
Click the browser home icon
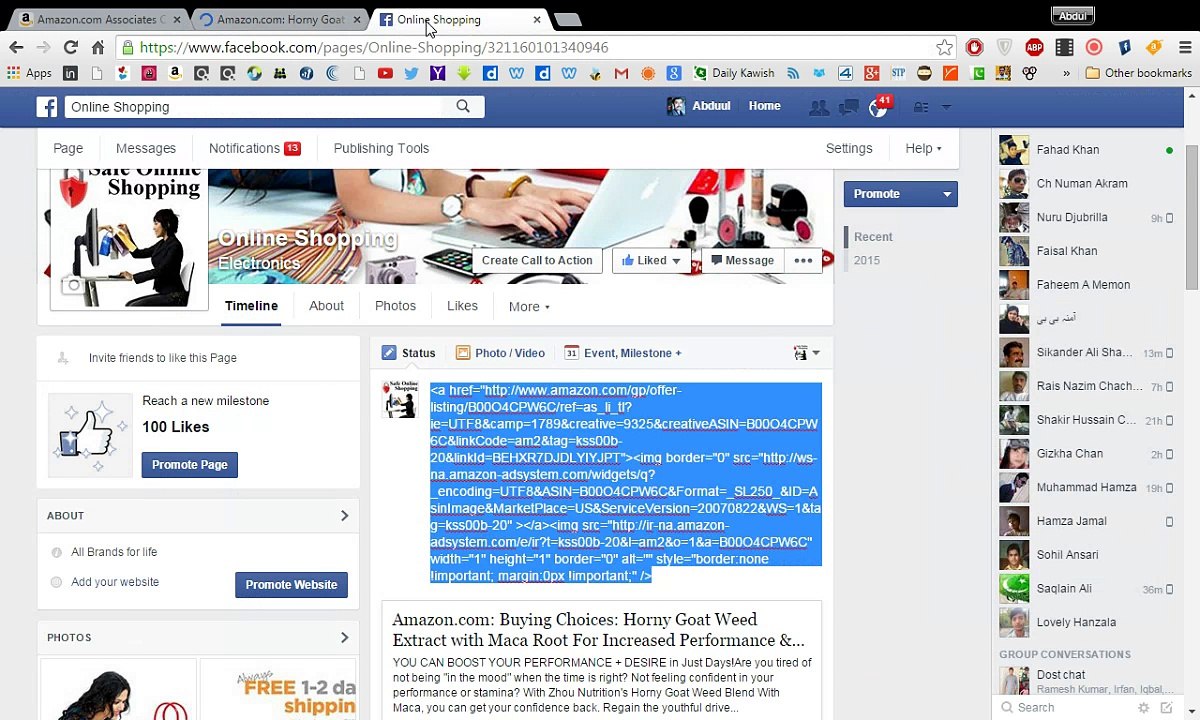(98, 47)
